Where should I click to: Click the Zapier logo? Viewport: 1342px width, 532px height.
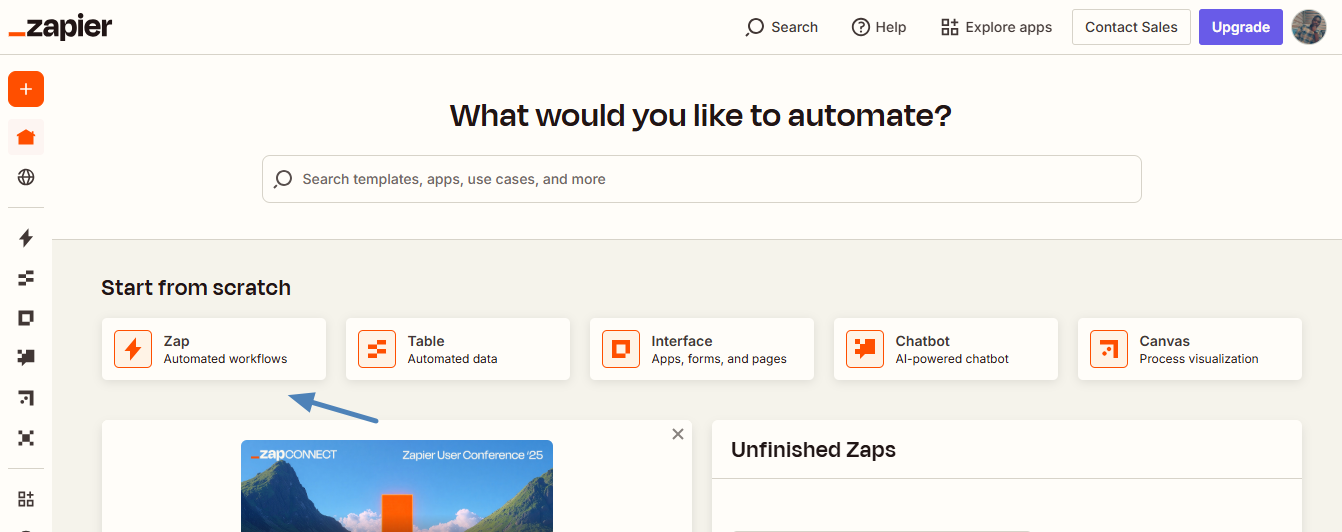pyautogui.click(x=60, y=27)
